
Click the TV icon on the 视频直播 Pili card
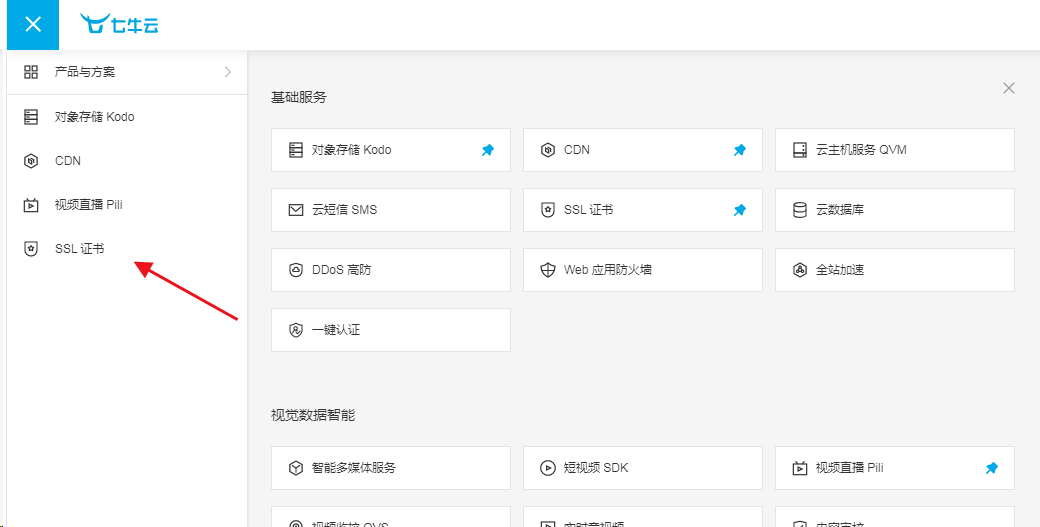point(800,468)
